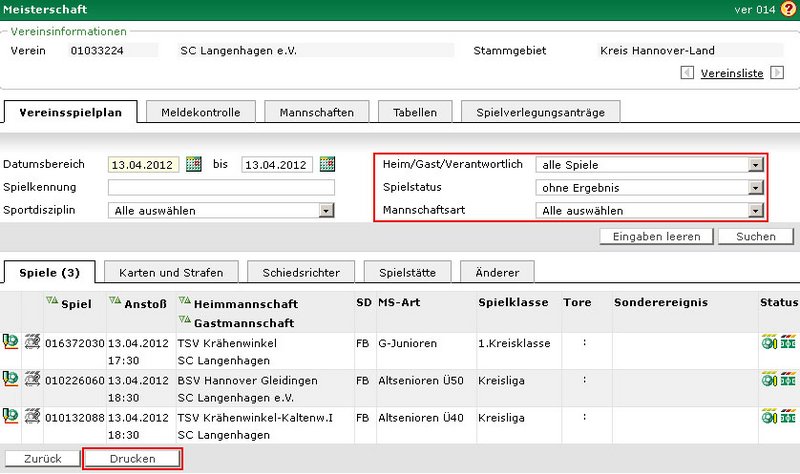This screenshot has width=800, height=474.
Task: Expand the Heim/Gast/Verantwortlich dropdown
Action: coord(756,165)
